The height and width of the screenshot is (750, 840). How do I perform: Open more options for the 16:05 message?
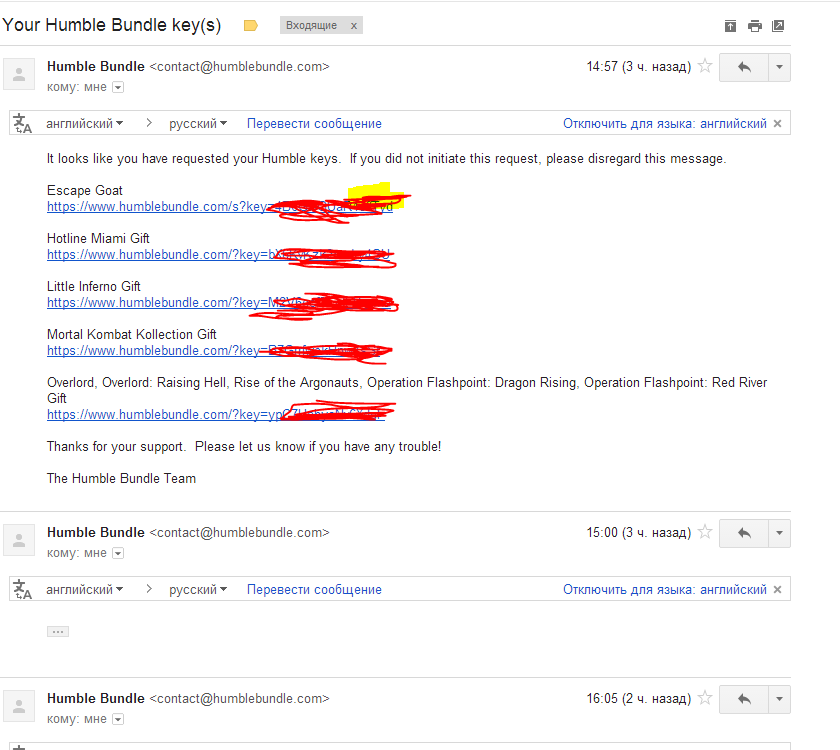point(779,699)
